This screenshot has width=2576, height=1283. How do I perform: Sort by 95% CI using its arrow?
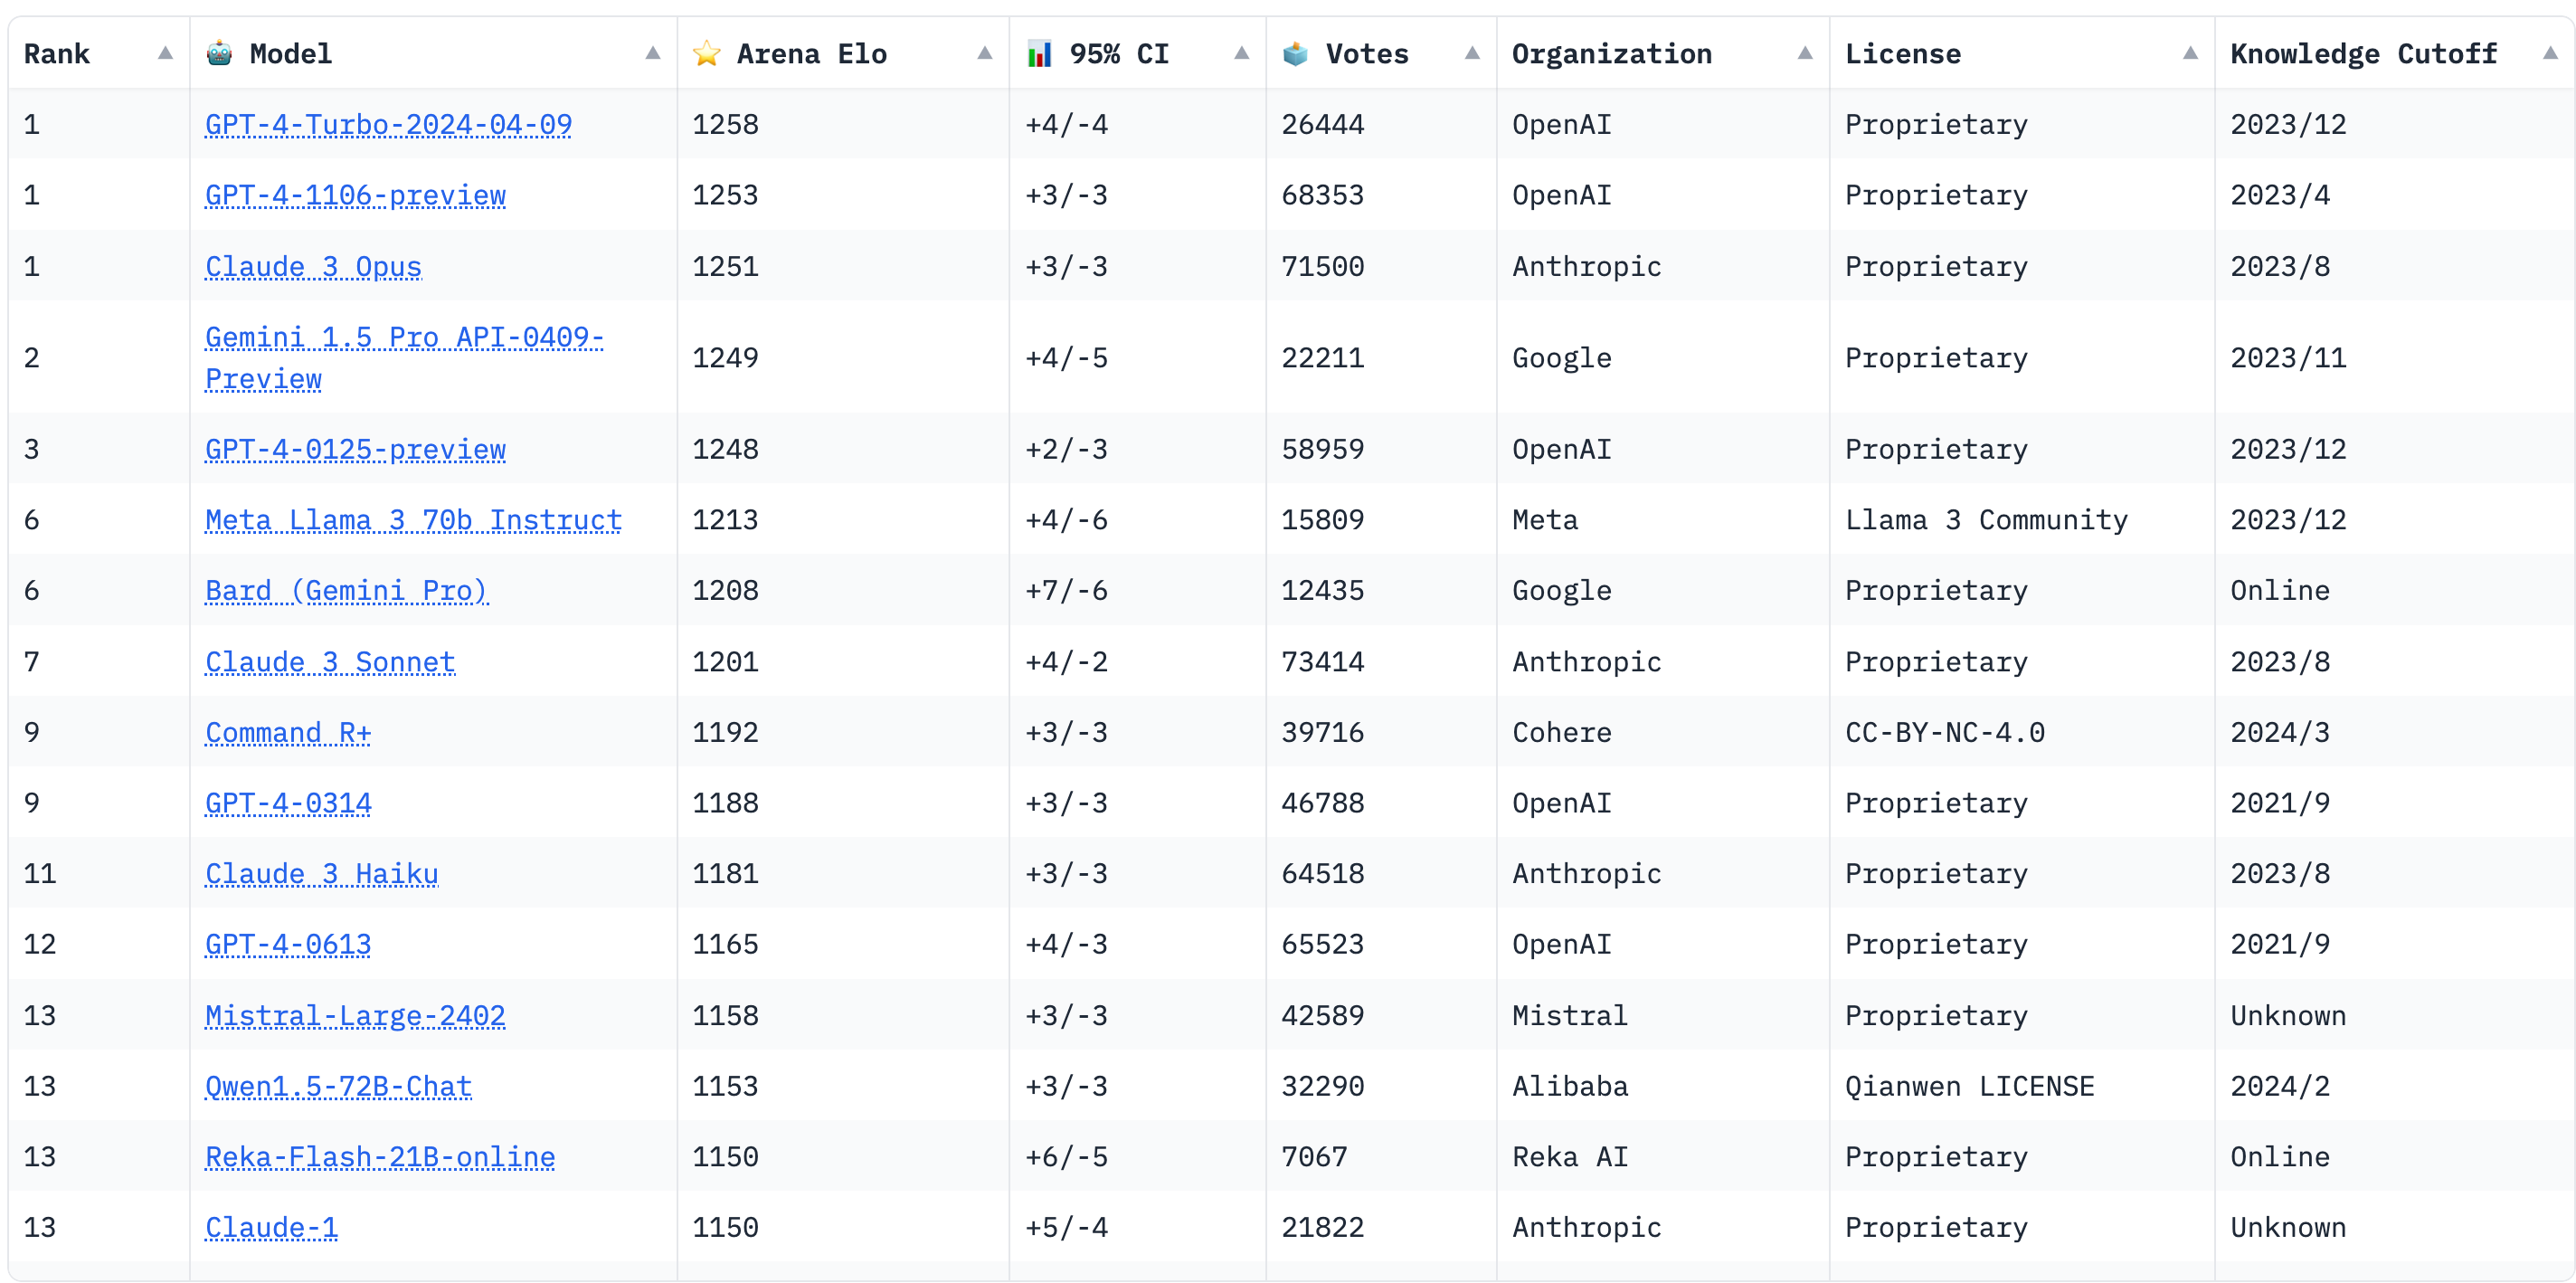[1241, 53]
